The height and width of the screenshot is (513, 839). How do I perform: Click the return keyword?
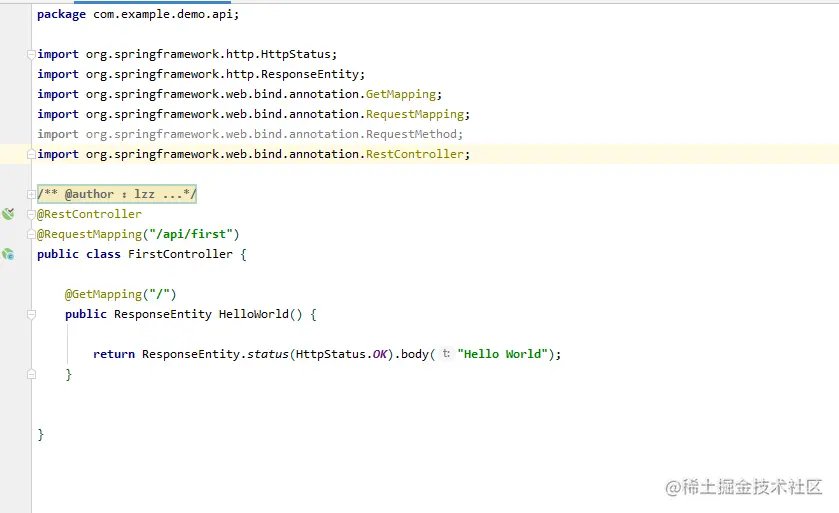pos(113,354)
